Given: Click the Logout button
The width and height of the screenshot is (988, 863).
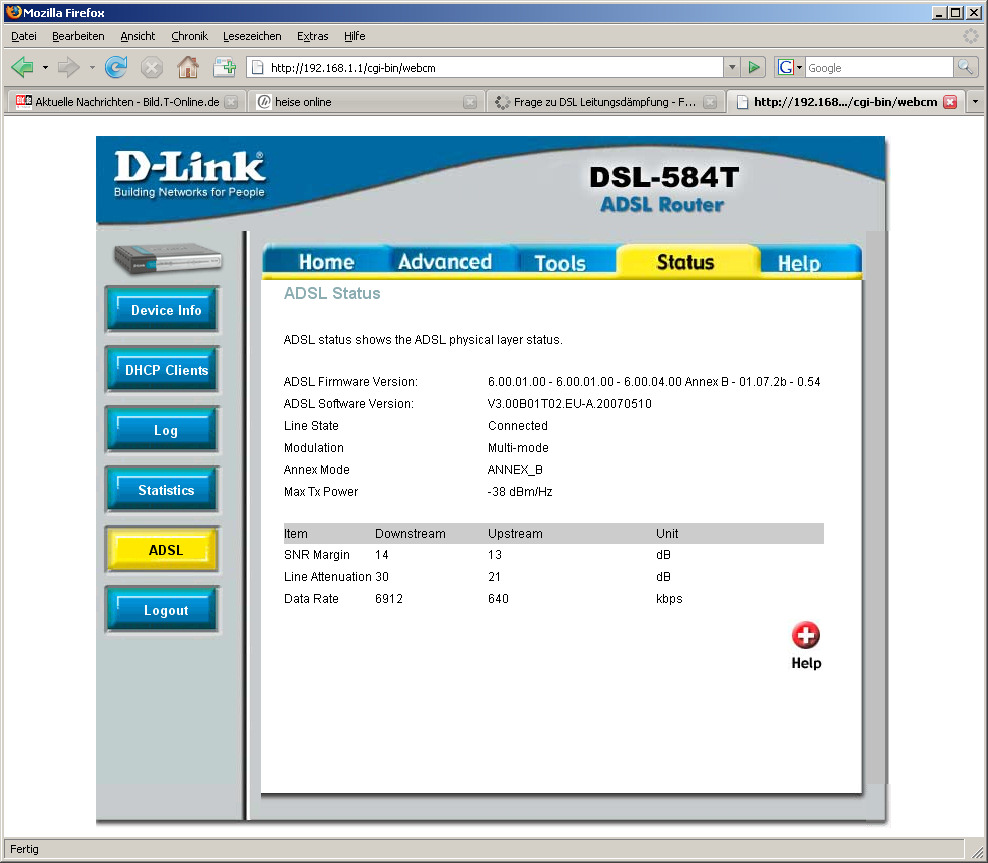Looking at the screenshot, I should tap(163, 610).
